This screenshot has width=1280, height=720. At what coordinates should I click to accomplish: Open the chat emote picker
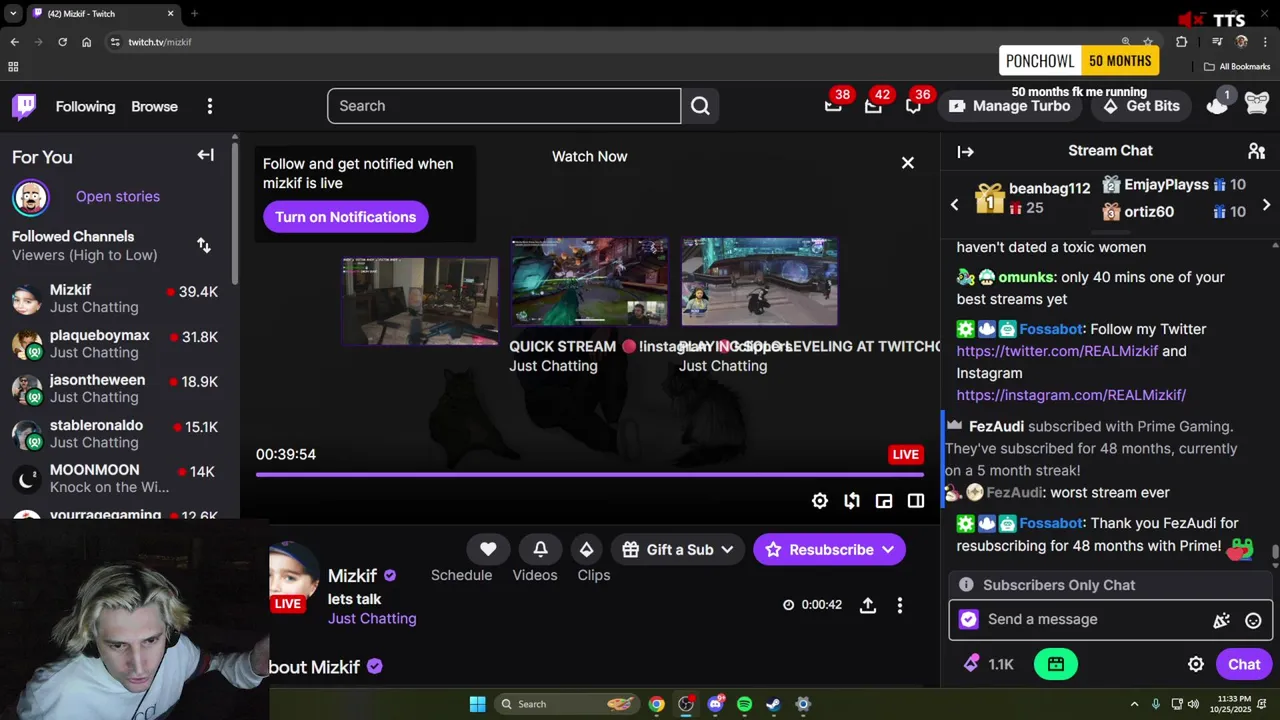1253,620
